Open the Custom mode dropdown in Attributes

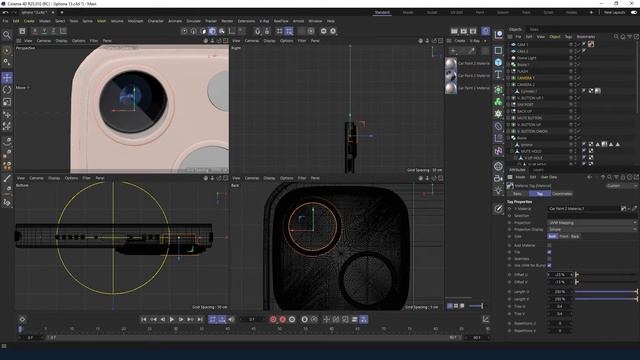(621, 186)
